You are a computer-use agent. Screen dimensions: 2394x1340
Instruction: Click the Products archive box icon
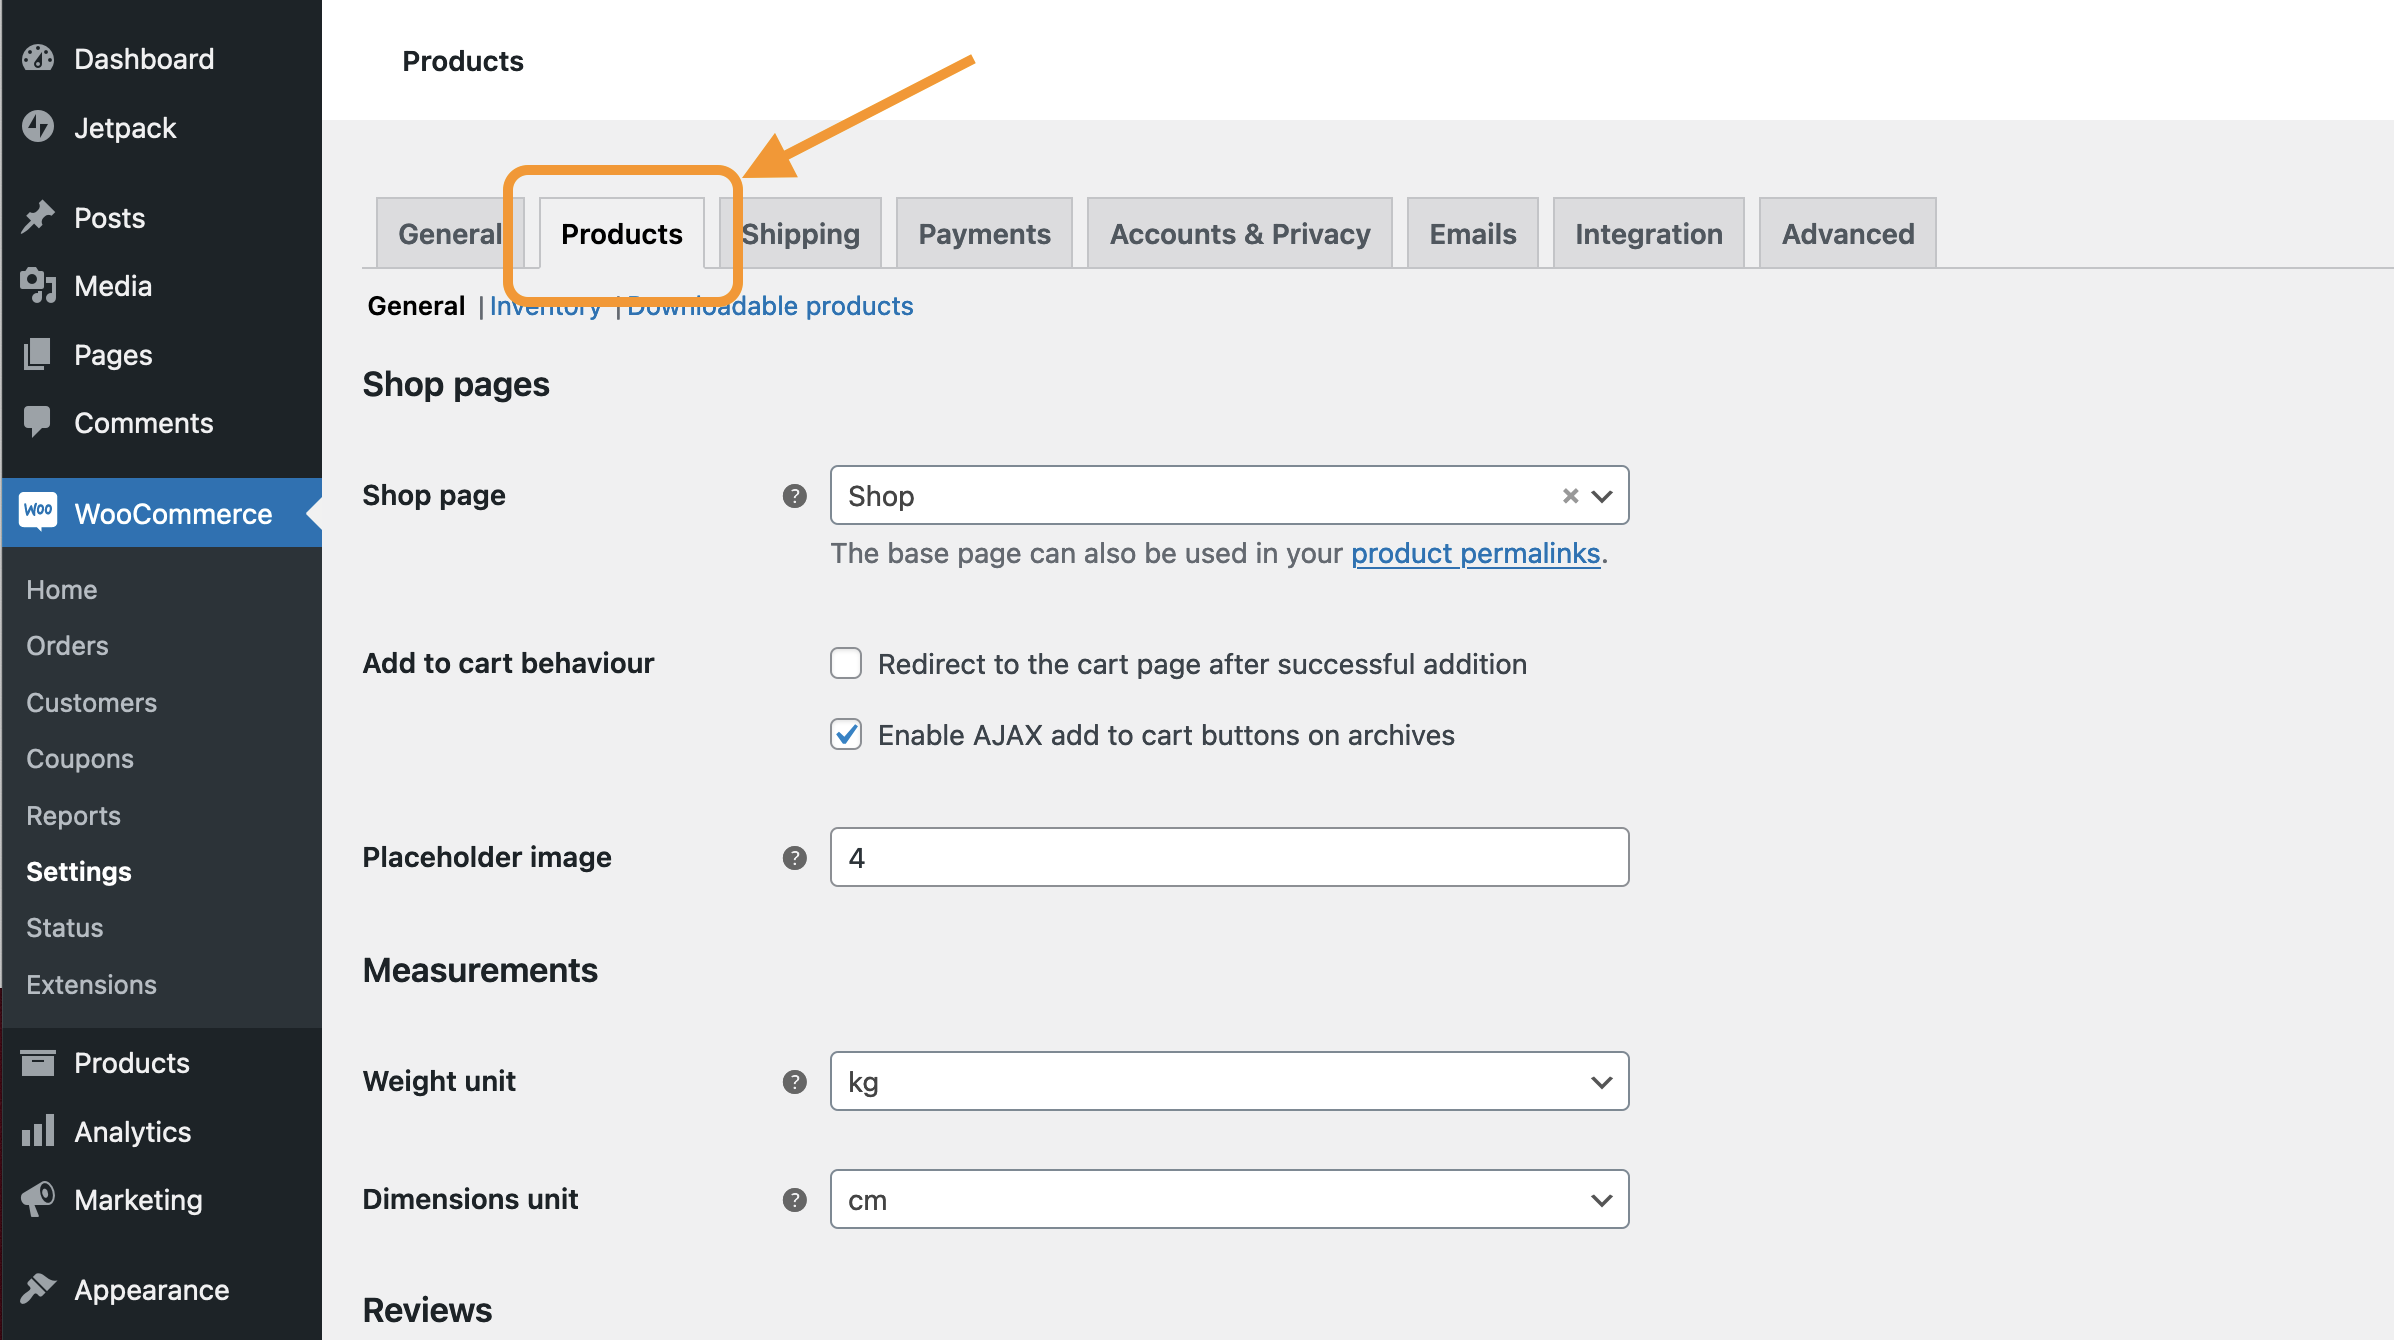[38, 1062]
